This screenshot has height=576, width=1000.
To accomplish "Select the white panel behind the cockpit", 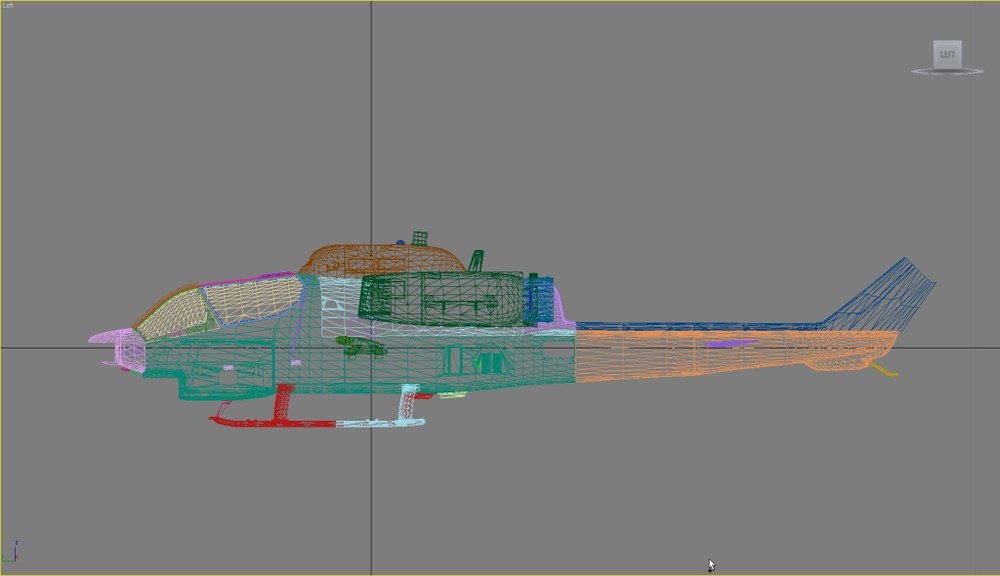I will [338, 306].
